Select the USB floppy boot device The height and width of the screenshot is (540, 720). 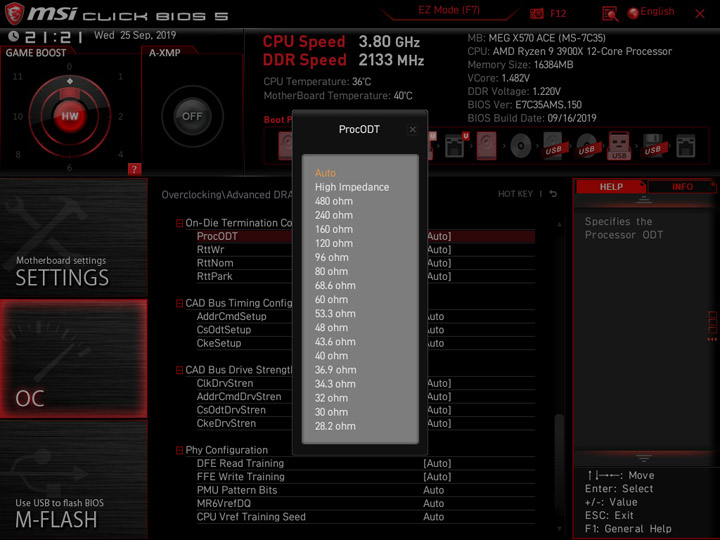653,146
